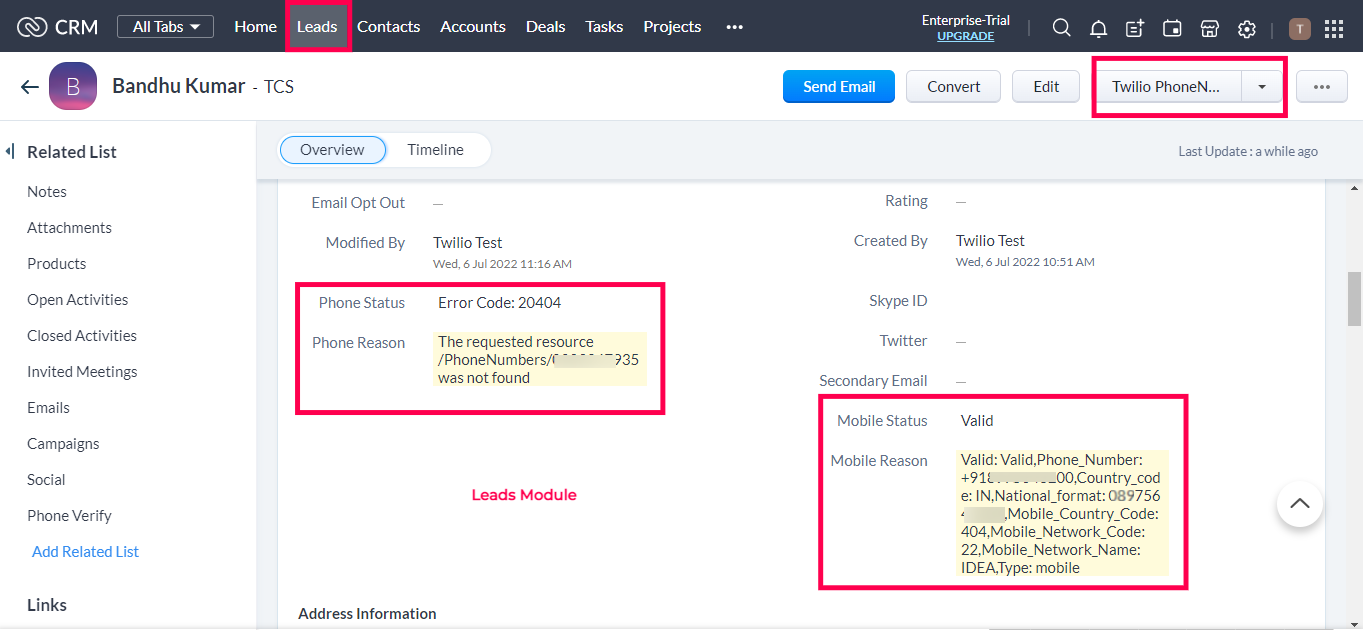Click the Send Email button
The image size is (1363, 630).
click(839, 87)
